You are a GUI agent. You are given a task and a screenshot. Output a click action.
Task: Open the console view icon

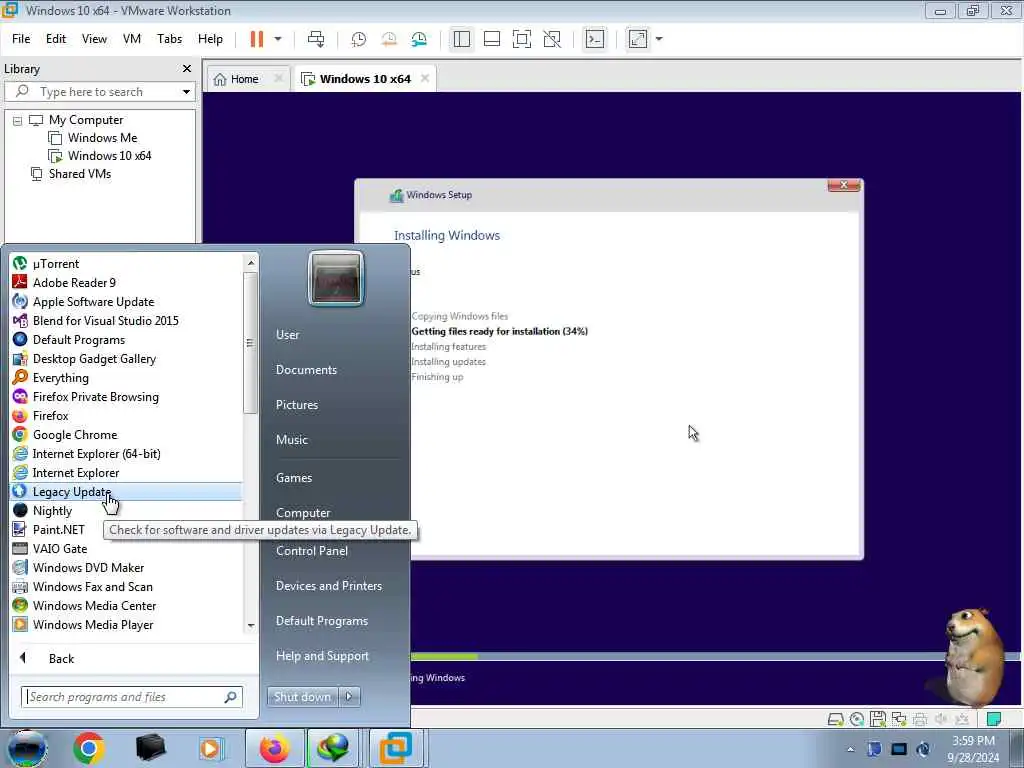click(594, 39)
